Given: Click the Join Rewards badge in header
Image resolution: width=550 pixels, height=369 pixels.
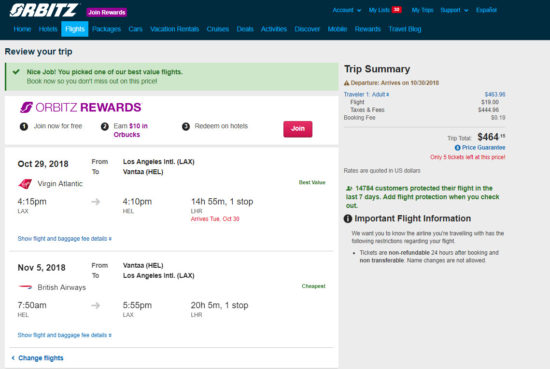Looking at the screenshot, I should pos(107,12).
